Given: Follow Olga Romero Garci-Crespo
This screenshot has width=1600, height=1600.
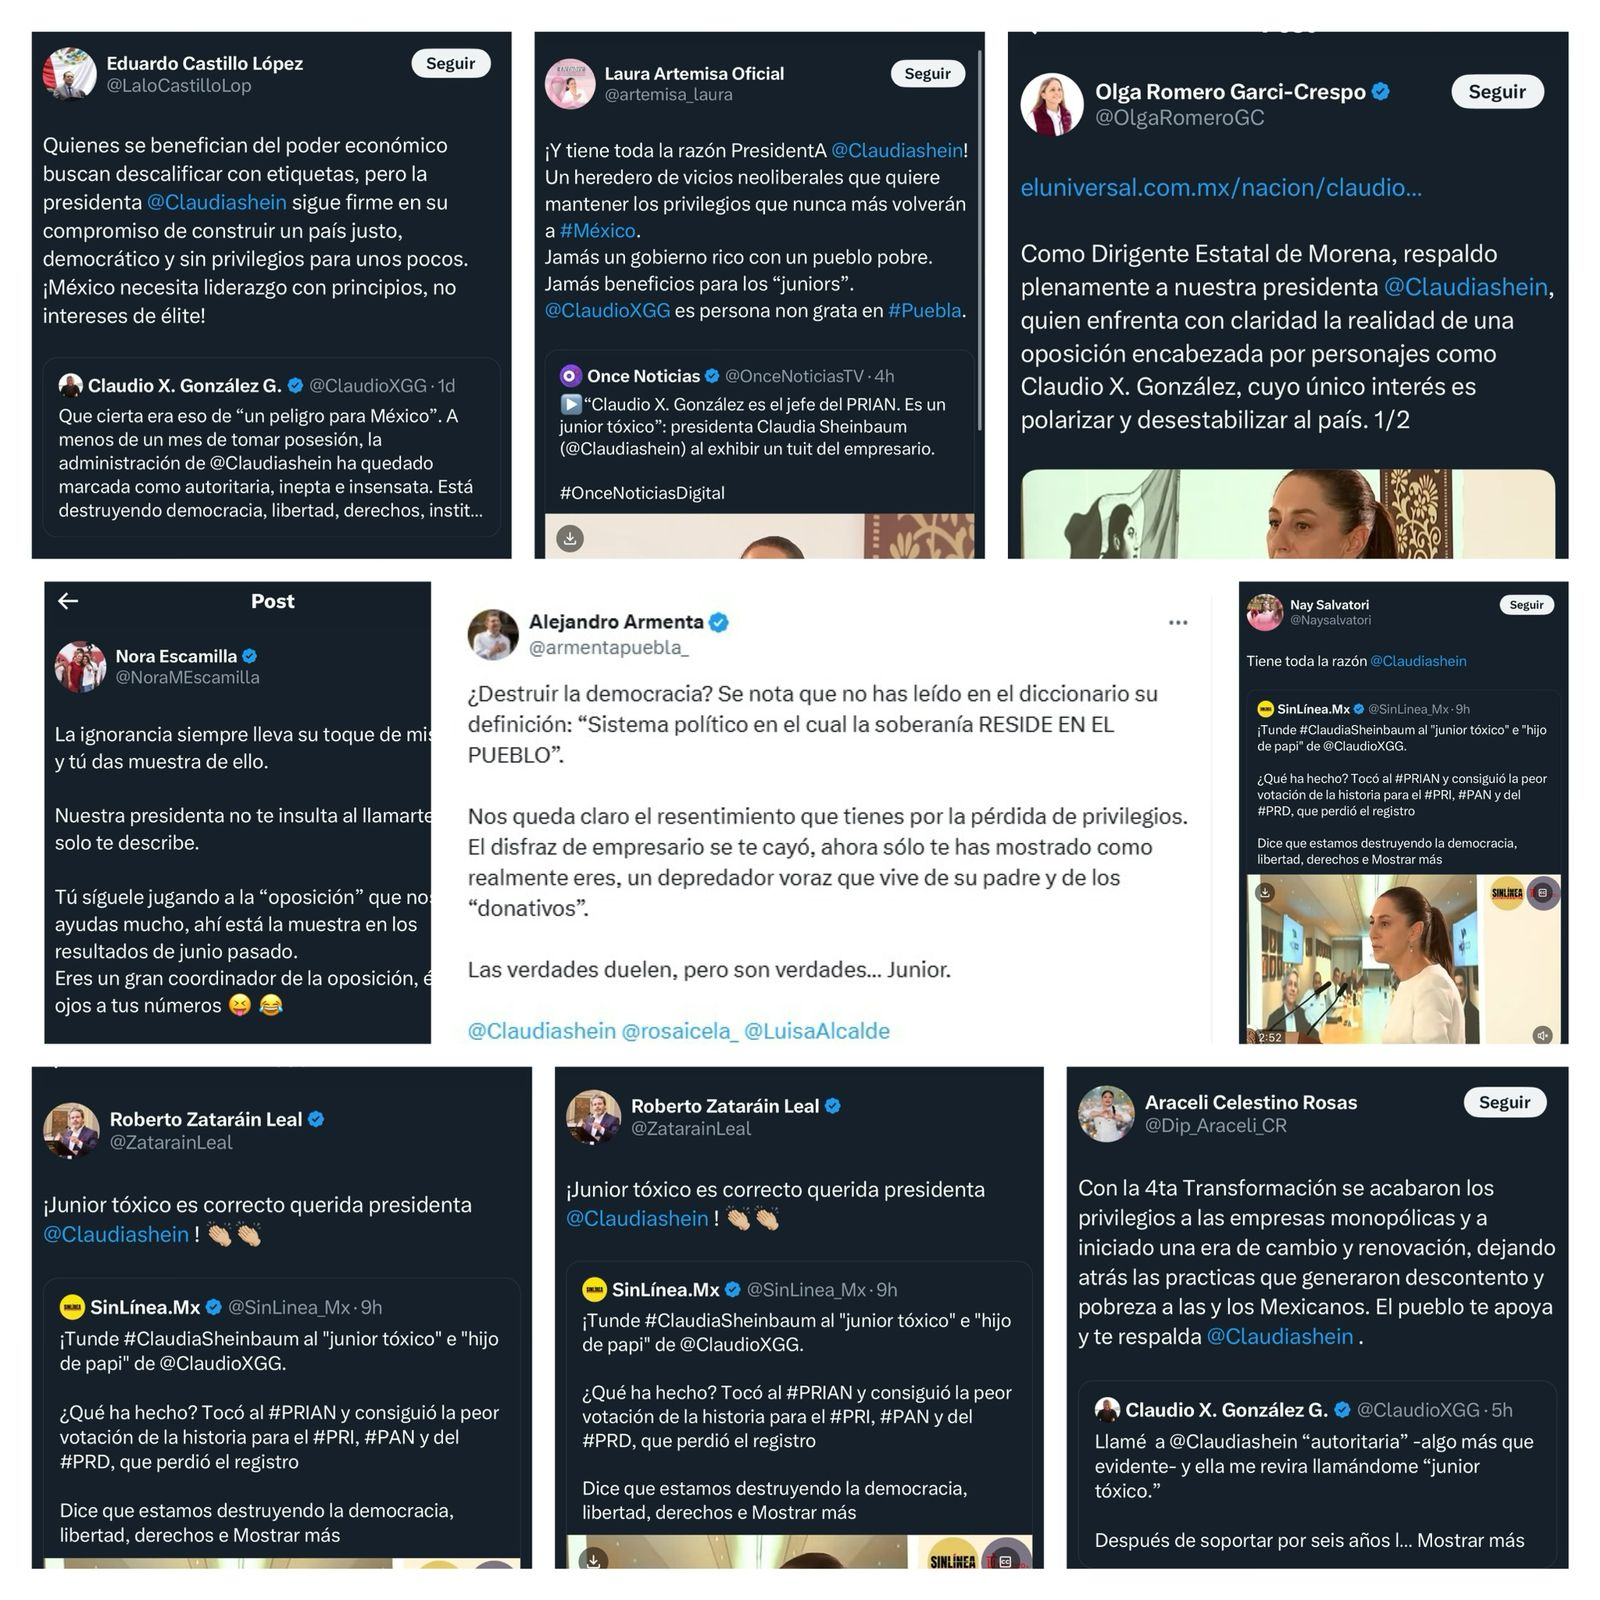Looking at the screenshot, I should [1497, 91].
